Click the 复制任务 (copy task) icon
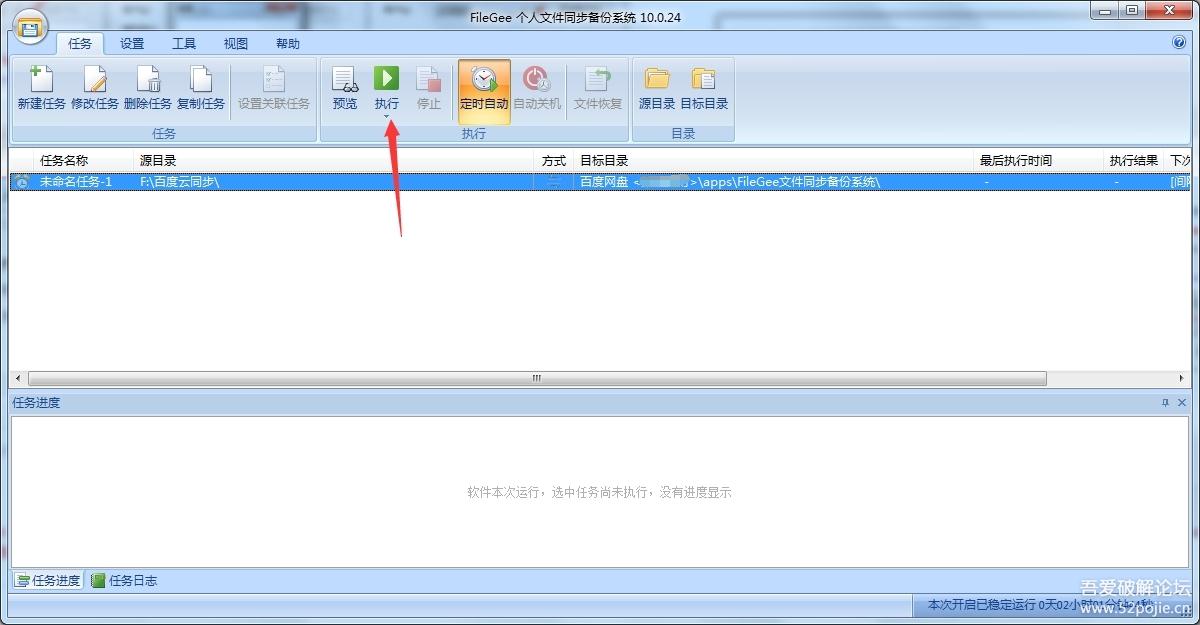The width and height of the screenshot is (1200, 625). click(x=201, y=87)
